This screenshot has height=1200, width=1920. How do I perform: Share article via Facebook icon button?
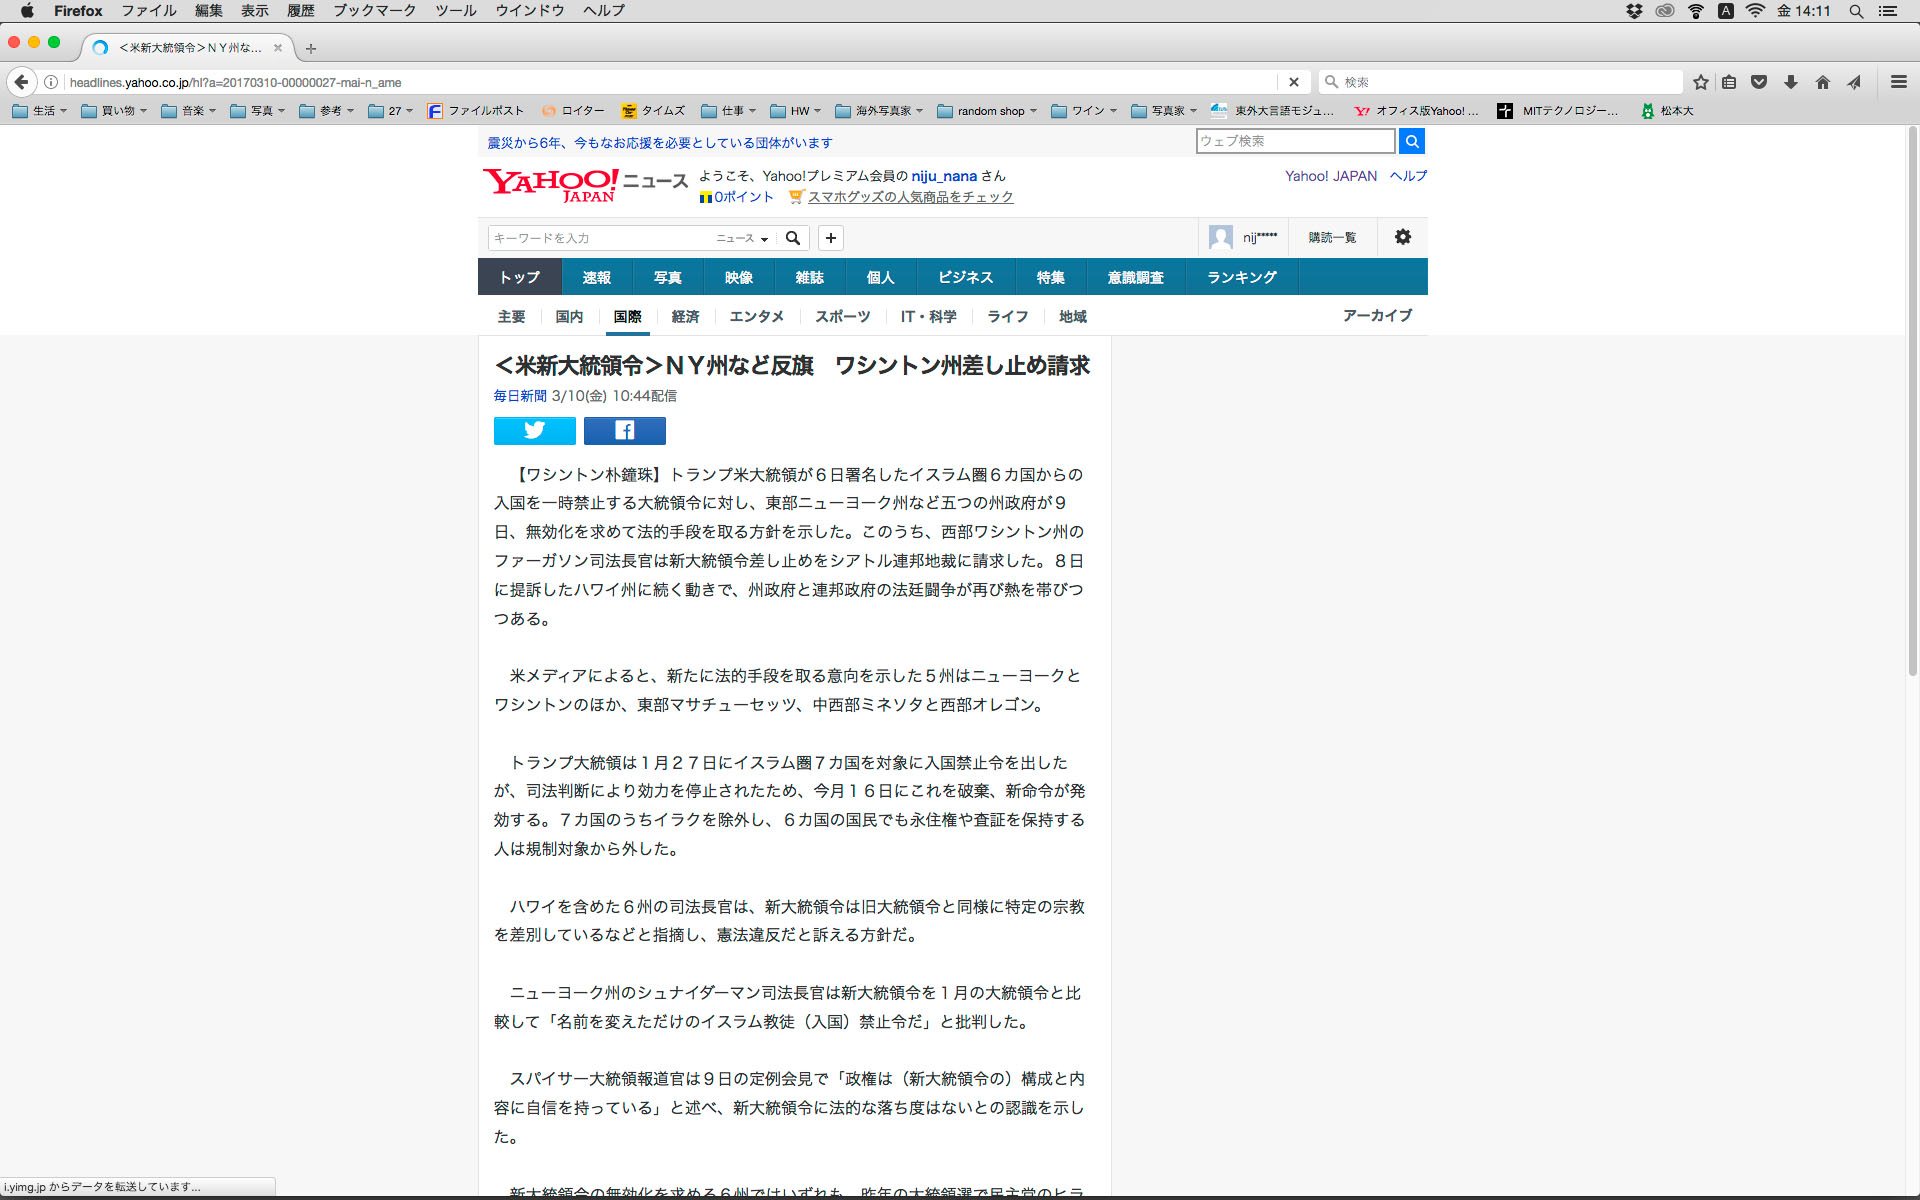pyautogui.click(x=624, y=431)
